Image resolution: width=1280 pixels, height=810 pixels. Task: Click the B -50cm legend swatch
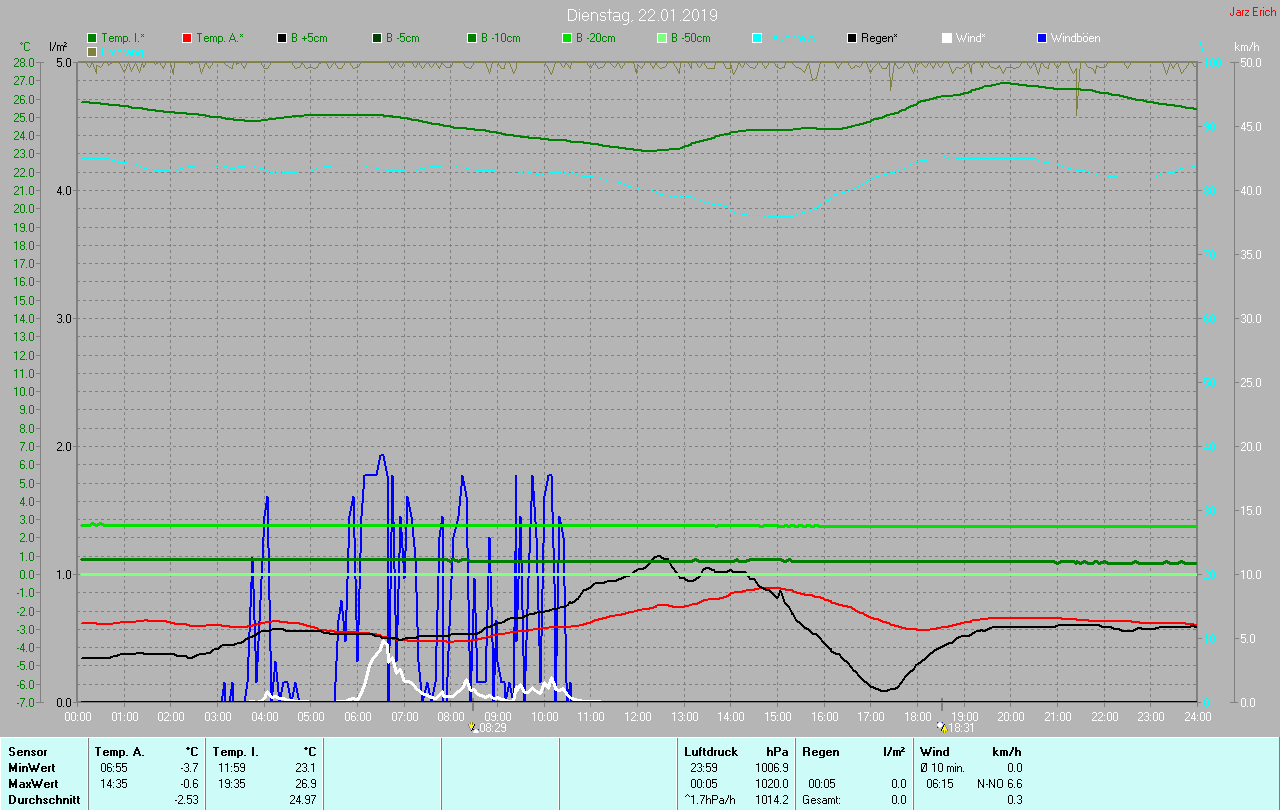pyautogui.click(x=661, y=38)
